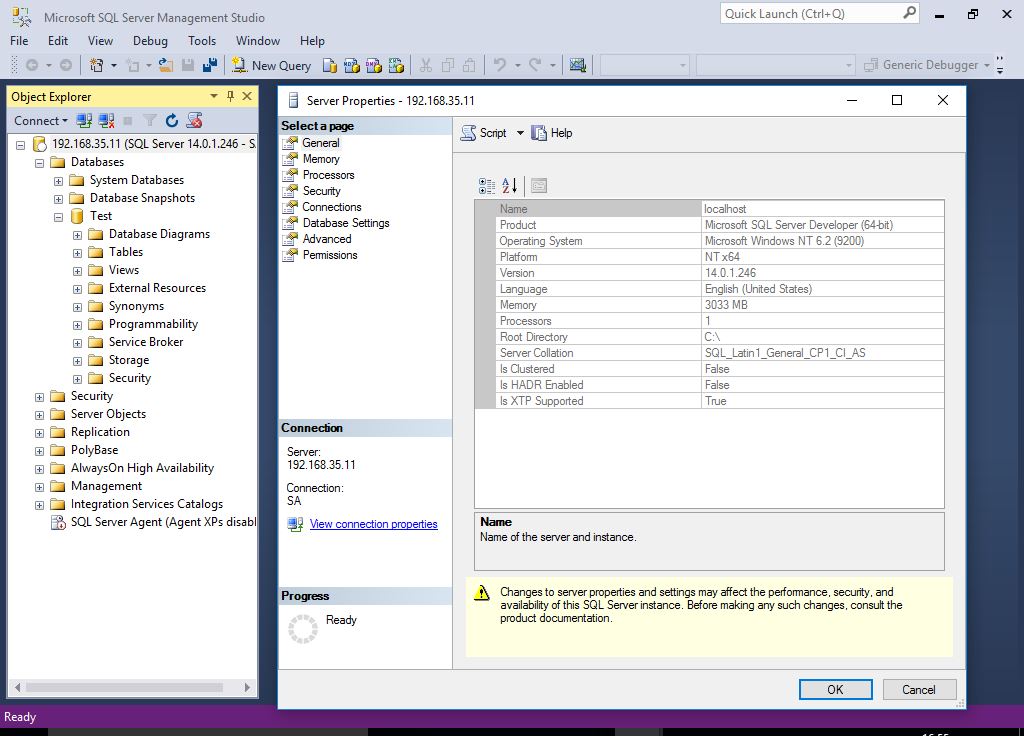Open the Debug menu
The width and height of the screenshot is (1024, 736).
click(x=150, y=40)
